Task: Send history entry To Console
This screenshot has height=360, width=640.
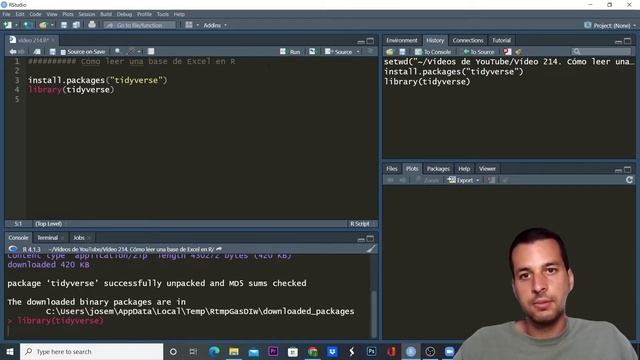Action: [x=433, y=52]
